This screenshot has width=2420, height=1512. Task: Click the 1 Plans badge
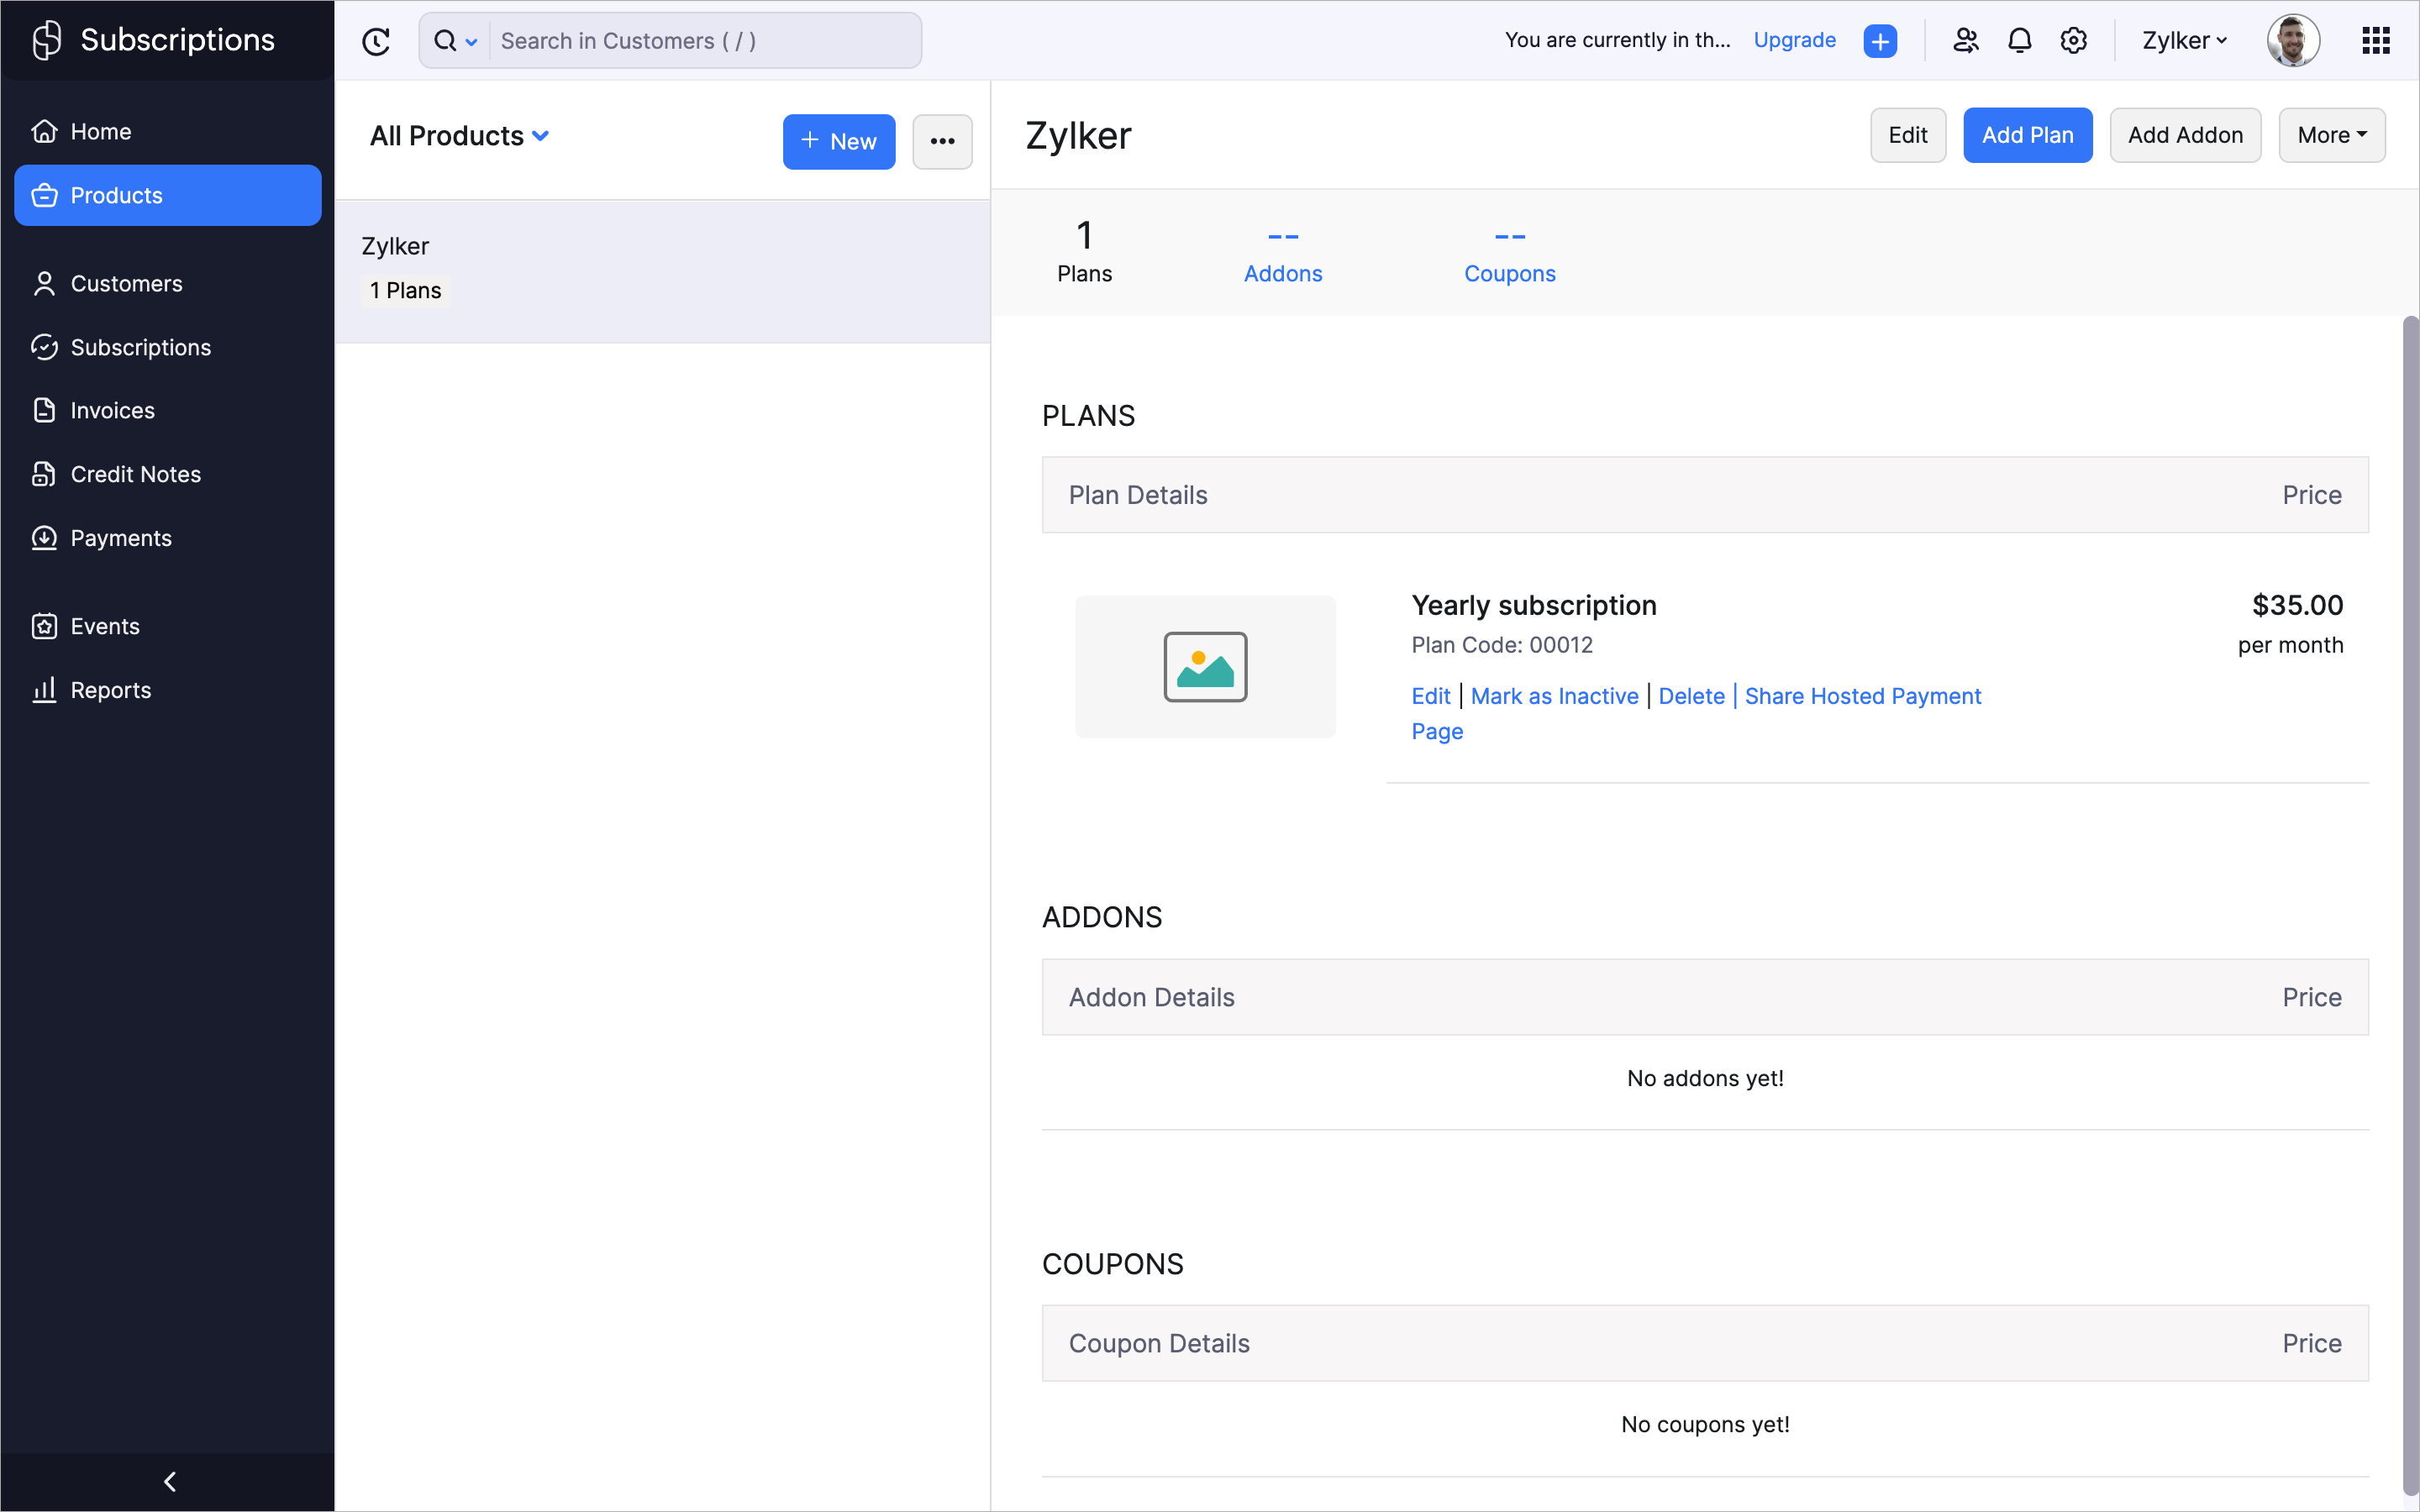pyautogui.click(x=405, y=291)
